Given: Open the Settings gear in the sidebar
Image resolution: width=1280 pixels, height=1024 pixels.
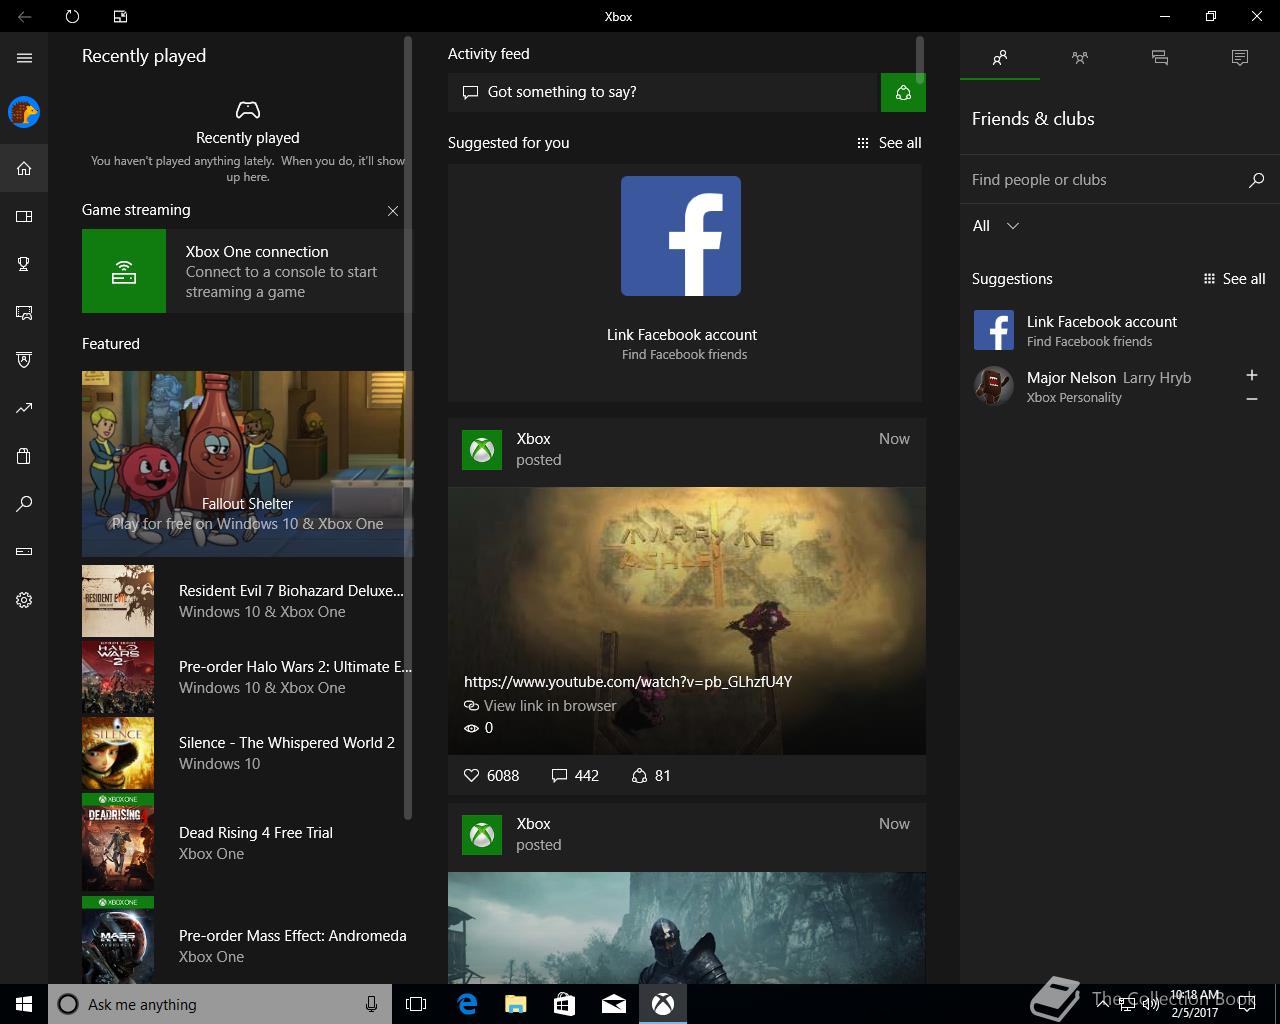Looking at the screenshot, I should pos(24,600).
